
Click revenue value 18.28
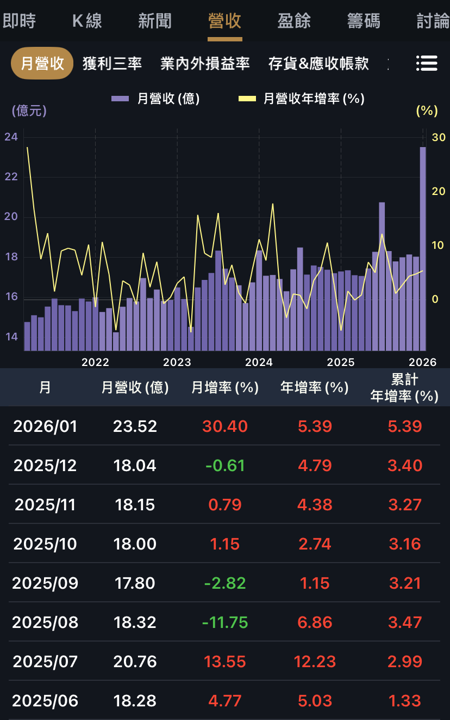[x=135, y=701]
